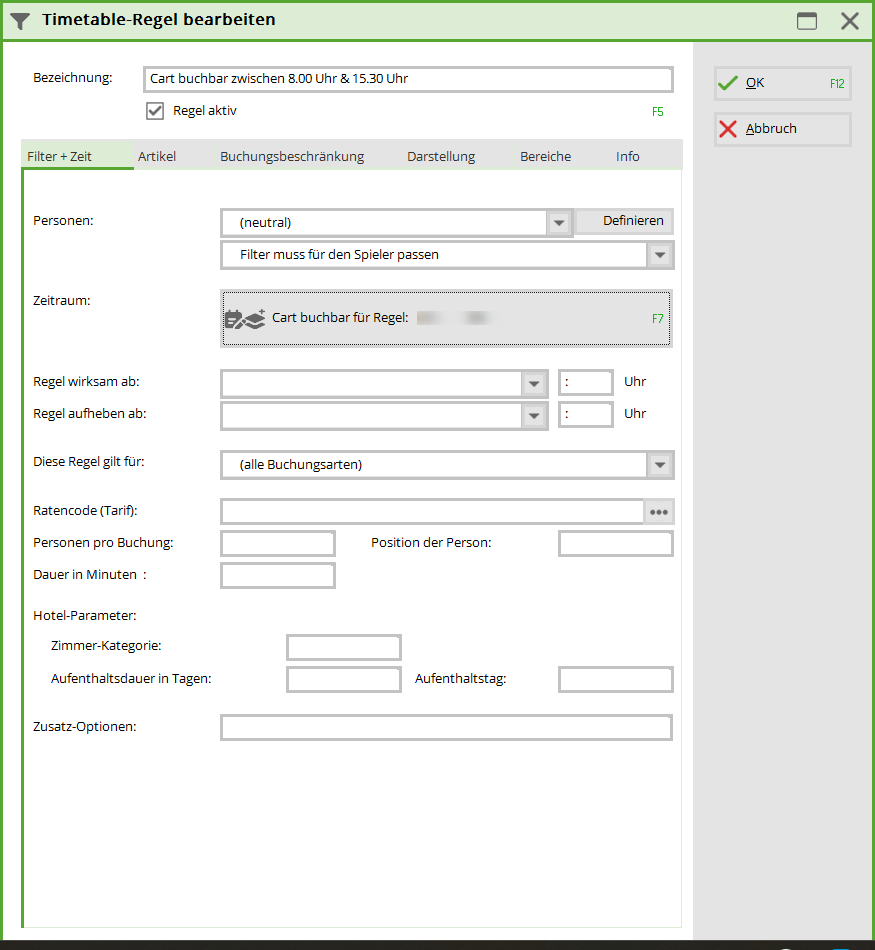Click the Cart buchbar für Regel button
Viewport: 875px width, 950px height.
click(447, 319)
